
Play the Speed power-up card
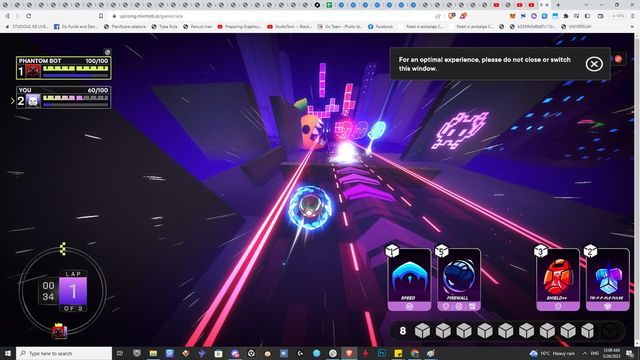click(409, 280)
